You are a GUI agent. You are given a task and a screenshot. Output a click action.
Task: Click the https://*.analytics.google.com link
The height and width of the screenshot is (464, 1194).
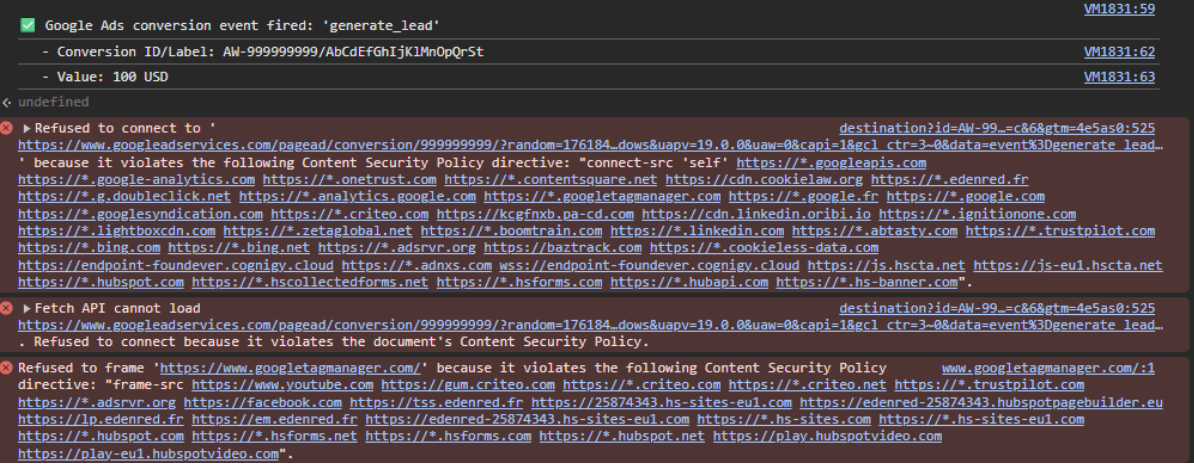click(357, 196)
